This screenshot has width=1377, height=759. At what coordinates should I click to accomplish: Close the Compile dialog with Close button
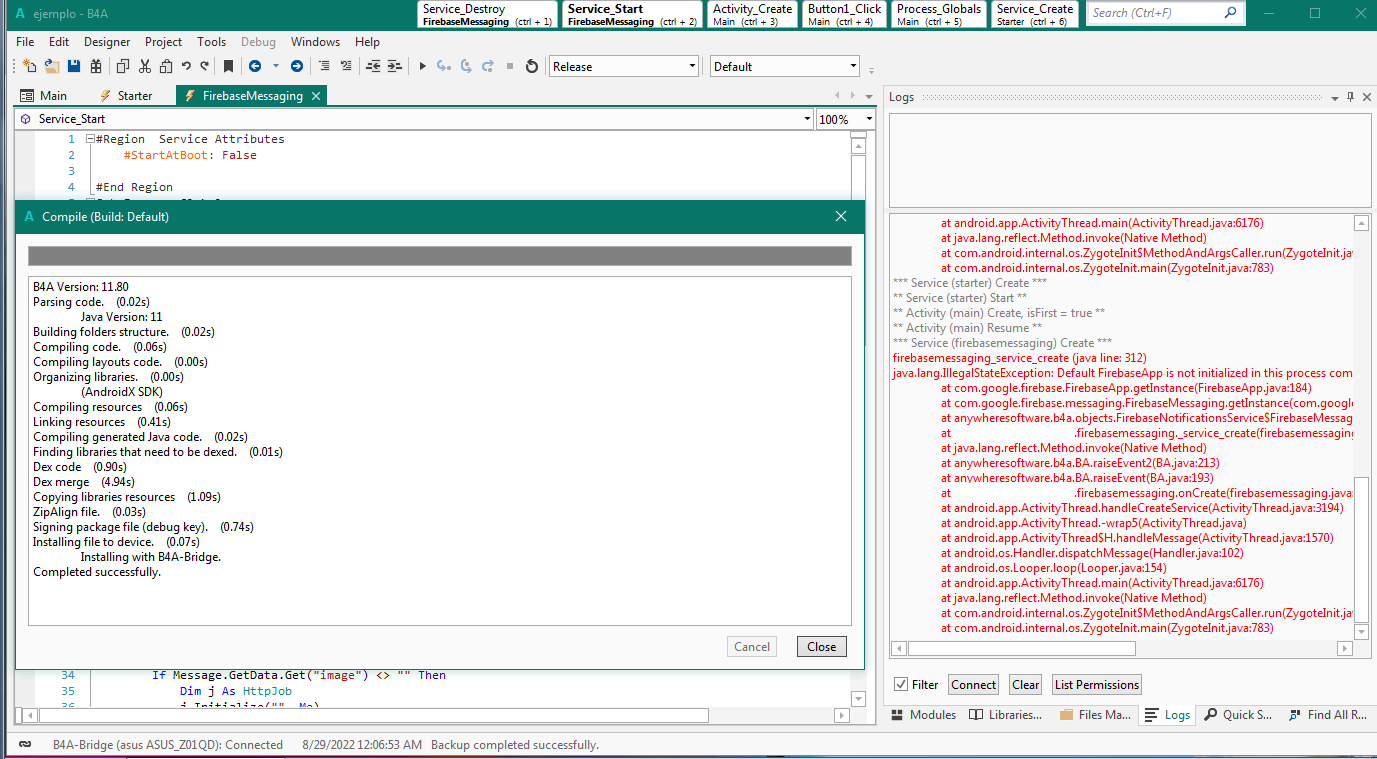pyautogui.click(x=822, y=647)
